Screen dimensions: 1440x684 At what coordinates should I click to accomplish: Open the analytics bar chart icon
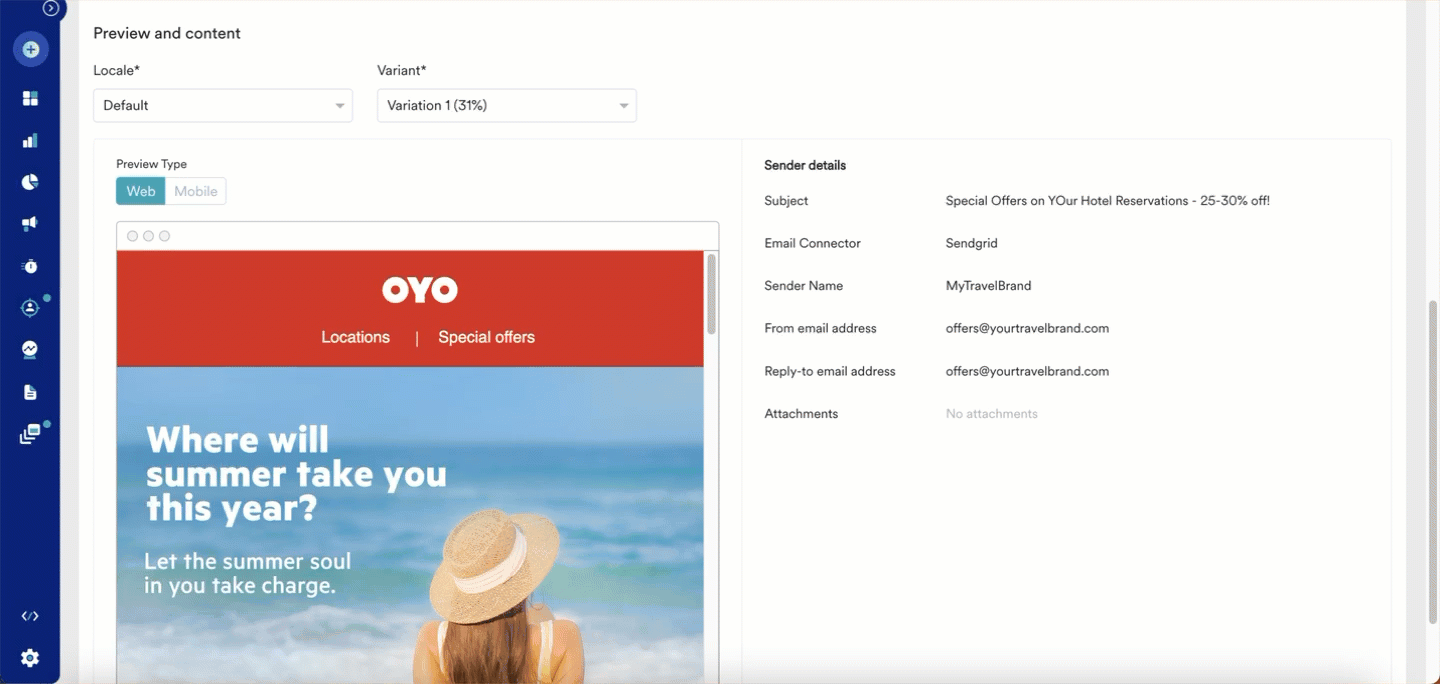coord(30,139)
